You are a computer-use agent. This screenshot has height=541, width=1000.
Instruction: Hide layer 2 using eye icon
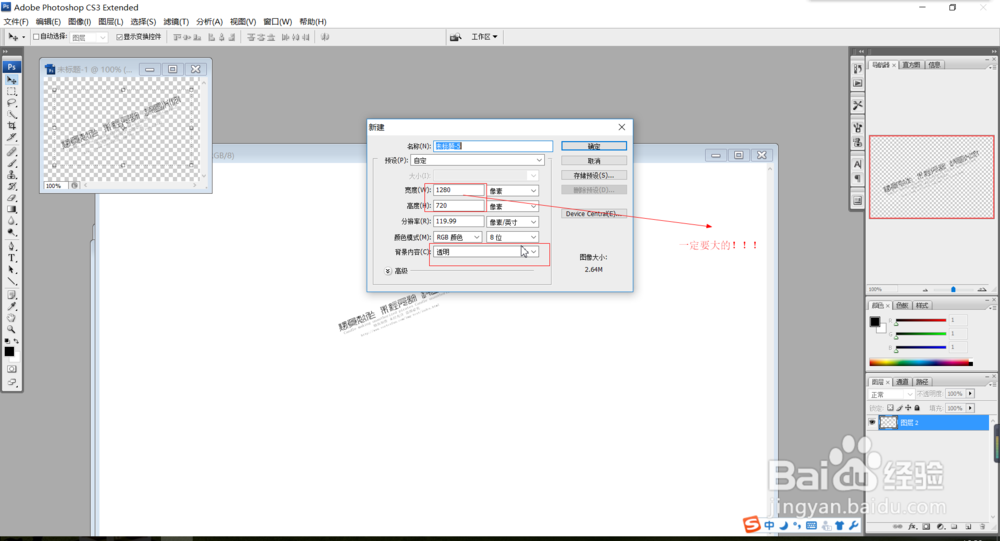pyautogui.click(x=872, y=422)
